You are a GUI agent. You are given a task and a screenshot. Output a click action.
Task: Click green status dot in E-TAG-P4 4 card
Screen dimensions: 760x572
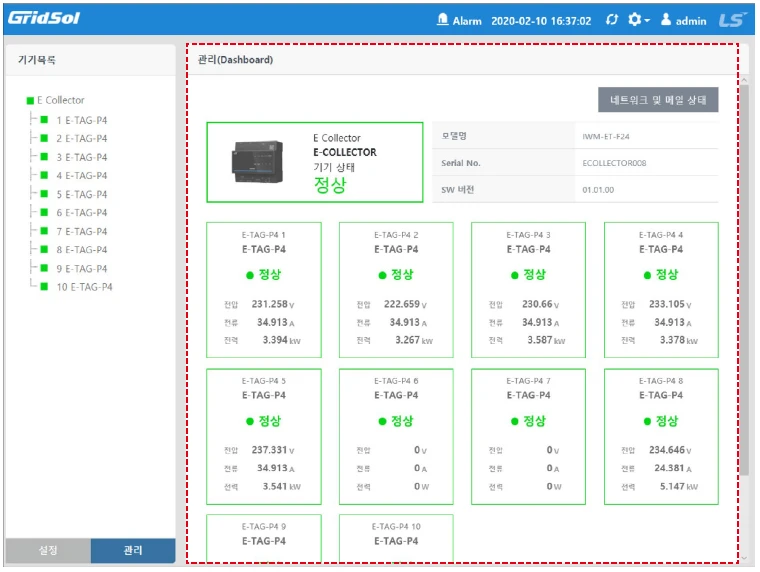coord(647,275)
